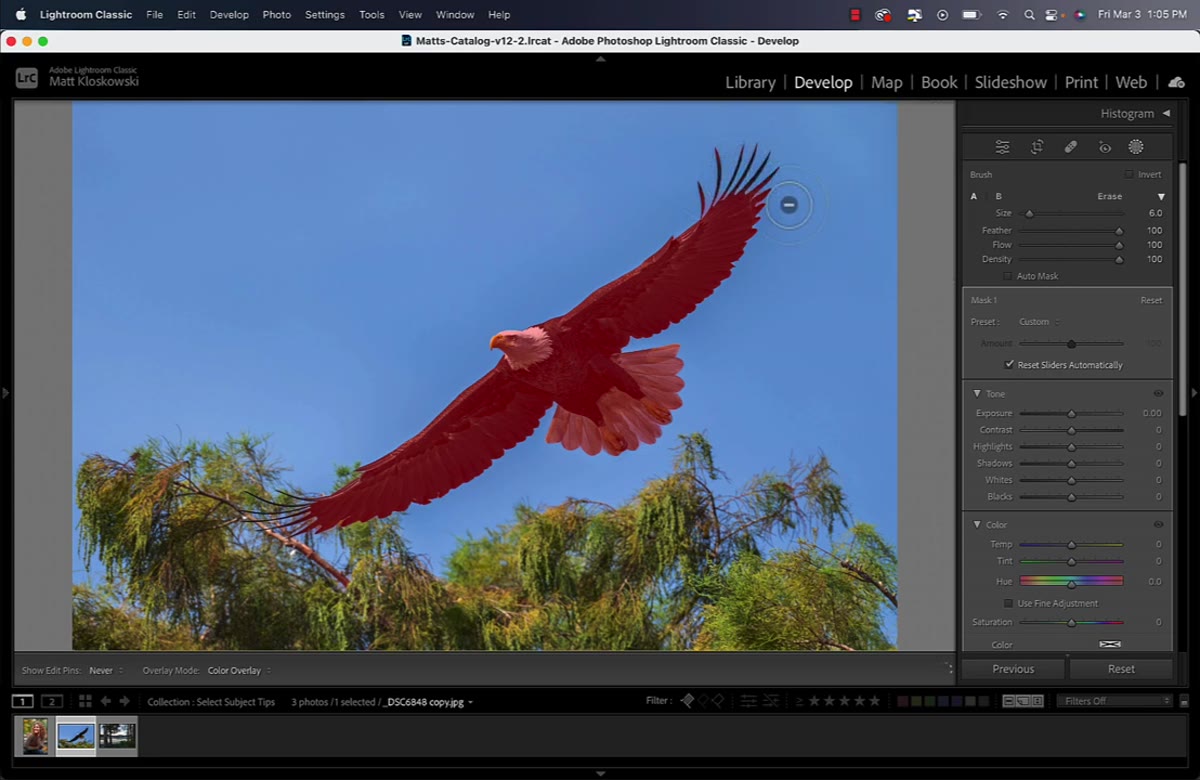Screen dimensions: 1200x780
Task: Select the third filmstrip thumbnail
Action: coord(117,736)
